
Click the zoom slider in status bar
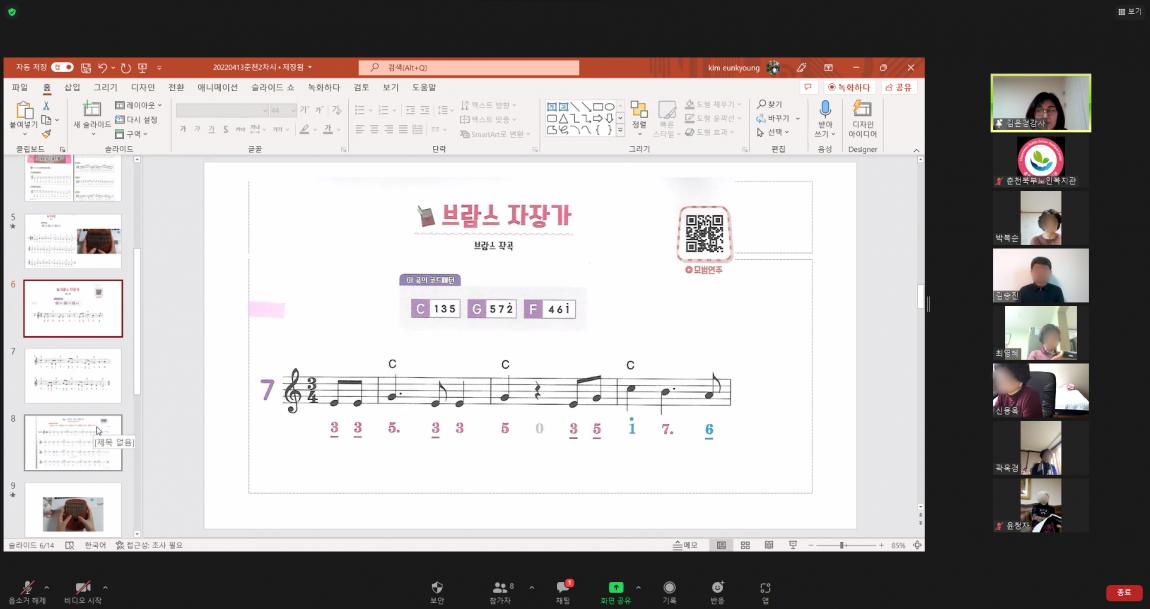click(845, 545)
